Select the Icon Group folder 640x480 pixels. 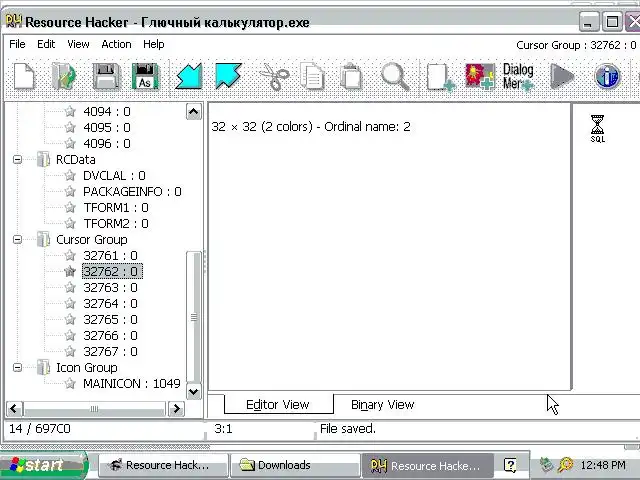click(x=87, y=367)
